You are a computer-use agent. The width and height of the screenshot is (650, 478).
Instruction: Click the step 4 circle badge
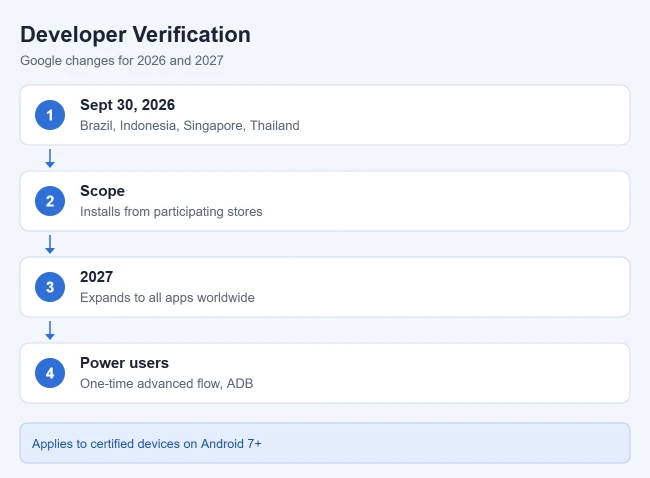[x=50, y=373]
